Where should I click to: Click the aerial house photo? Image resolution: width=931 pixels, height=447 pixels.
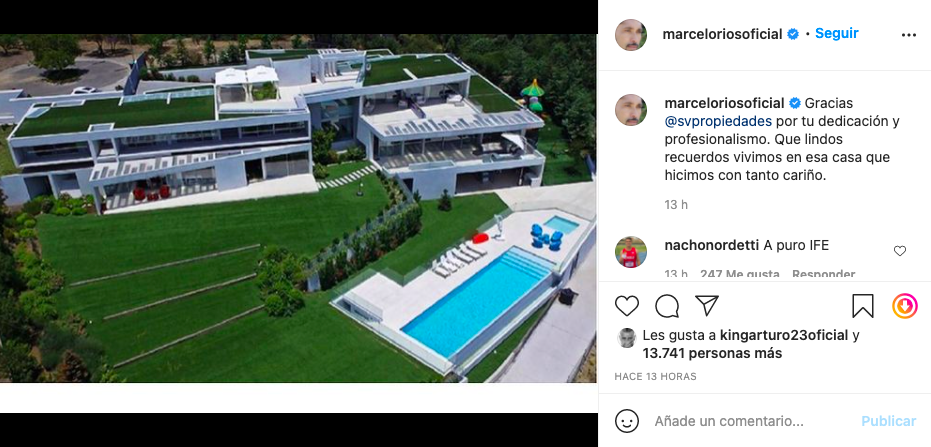tap(298, 208)
